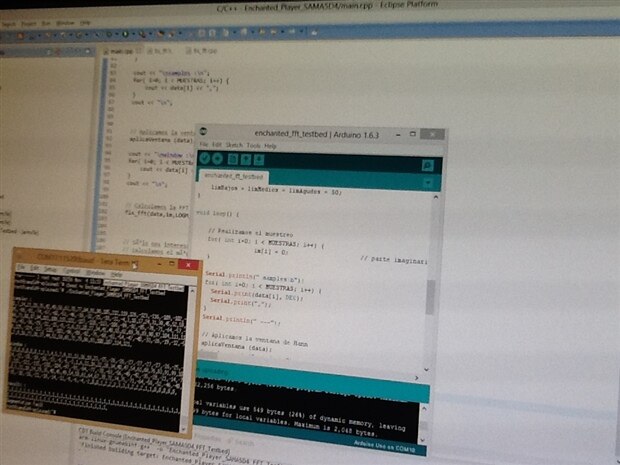Open the Eclipse Help menu
The width and height of the screenshot is (620, 465).
pos(85,23)
